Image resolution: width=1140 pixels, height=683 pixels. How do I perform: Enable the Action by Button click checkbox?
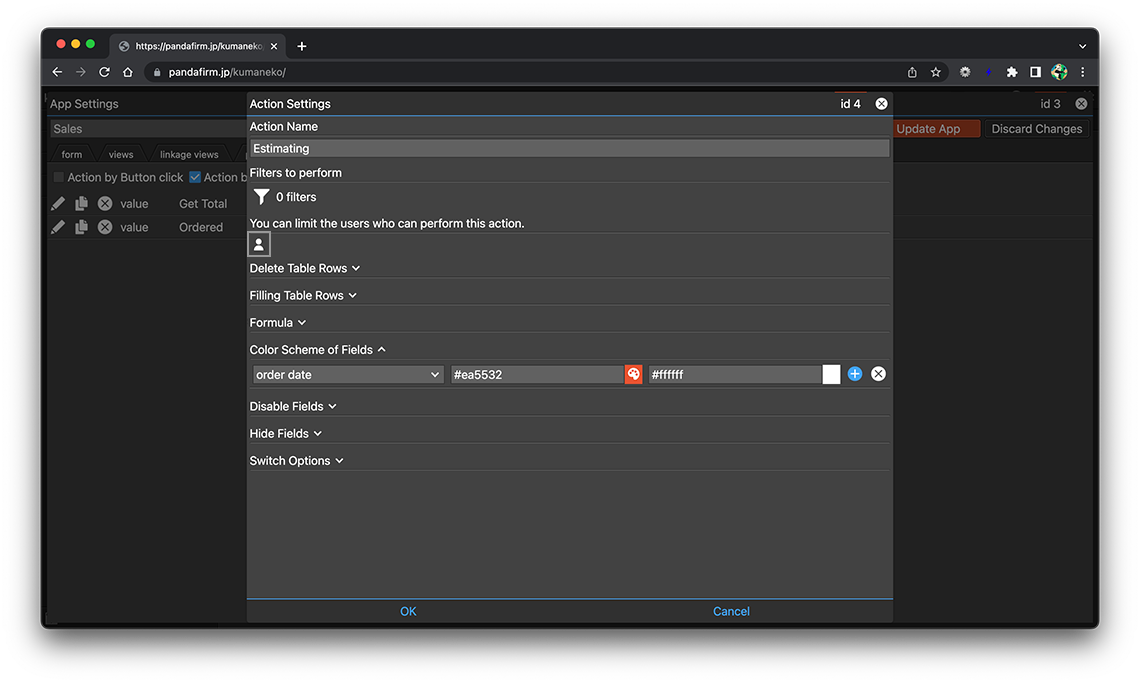[59, 177]
